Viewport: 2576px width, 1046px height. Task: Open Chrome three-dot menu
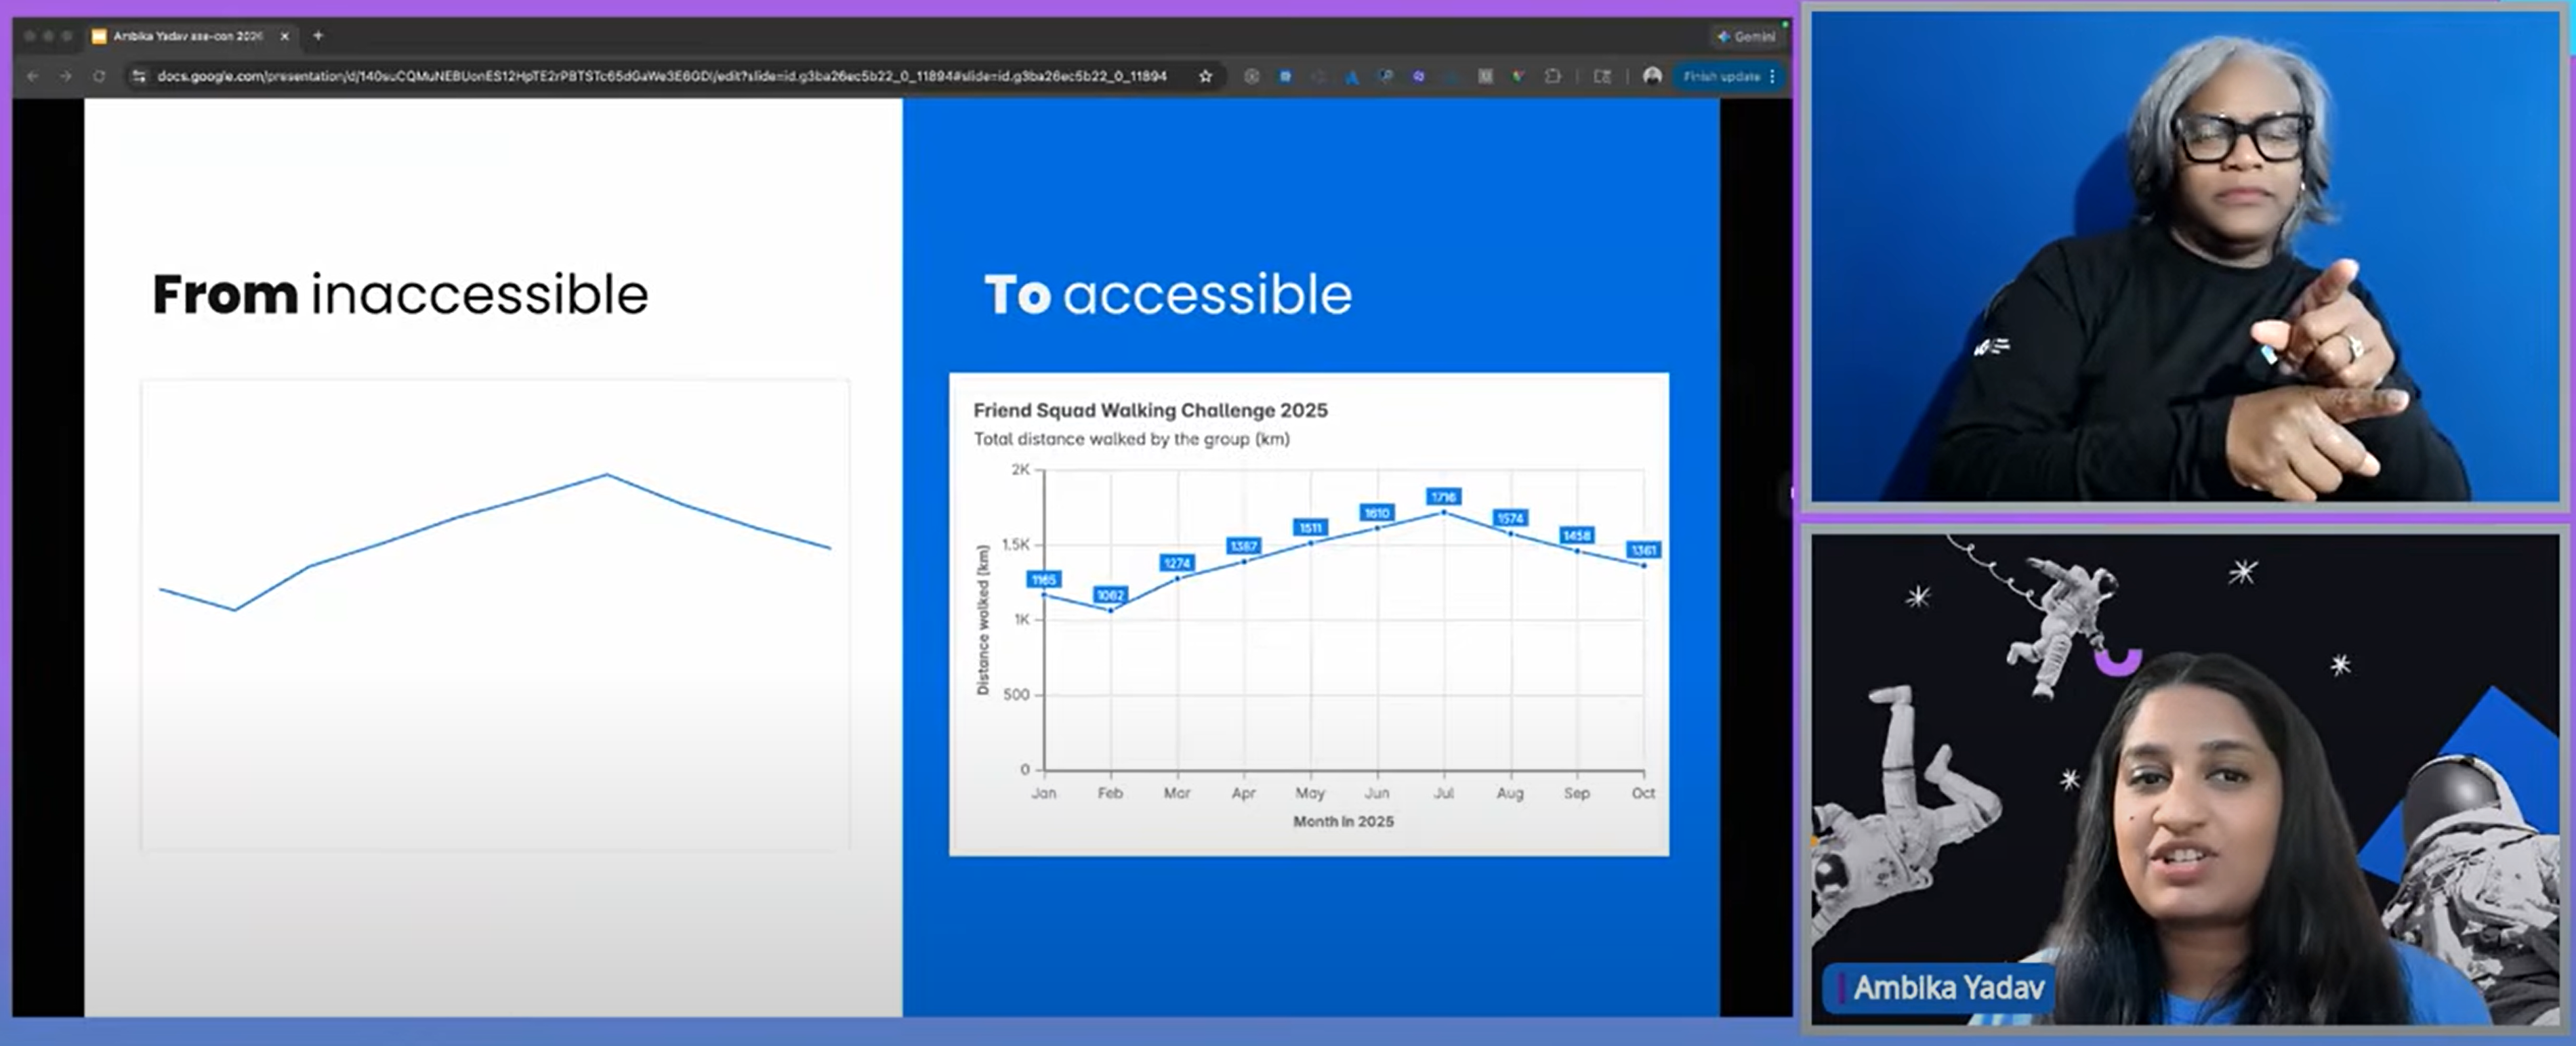[1773, 76]
